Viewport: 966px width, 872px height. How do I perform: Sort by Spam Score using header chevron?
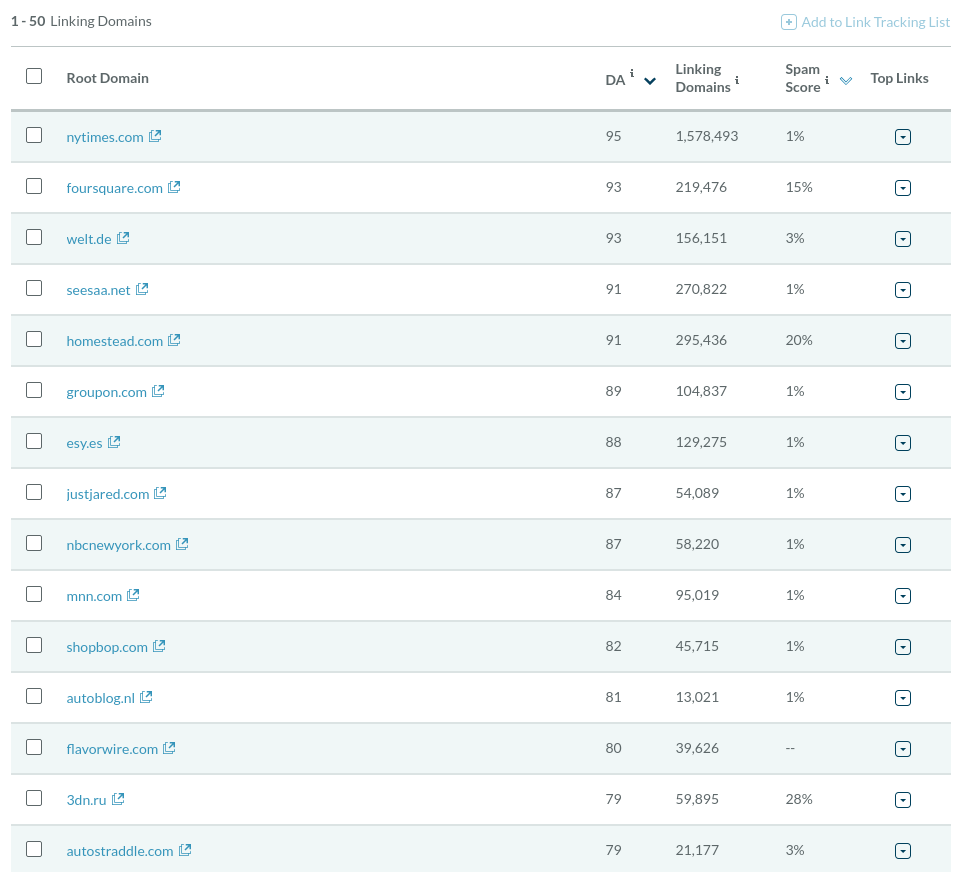tap(846, 81)
